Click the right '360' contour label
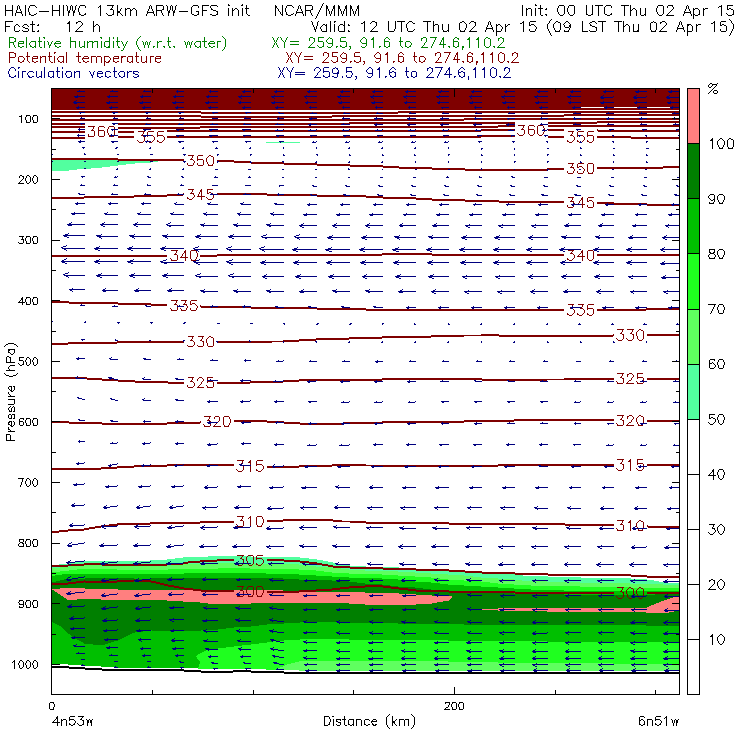Image resolution: width=740 pixels, height=740 pixels. coord(531,130)
